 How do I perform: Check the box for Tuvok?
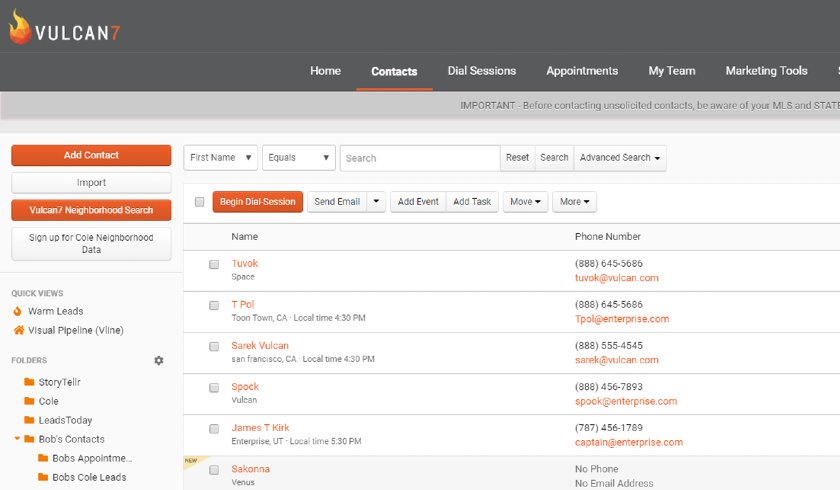point(214,265)
